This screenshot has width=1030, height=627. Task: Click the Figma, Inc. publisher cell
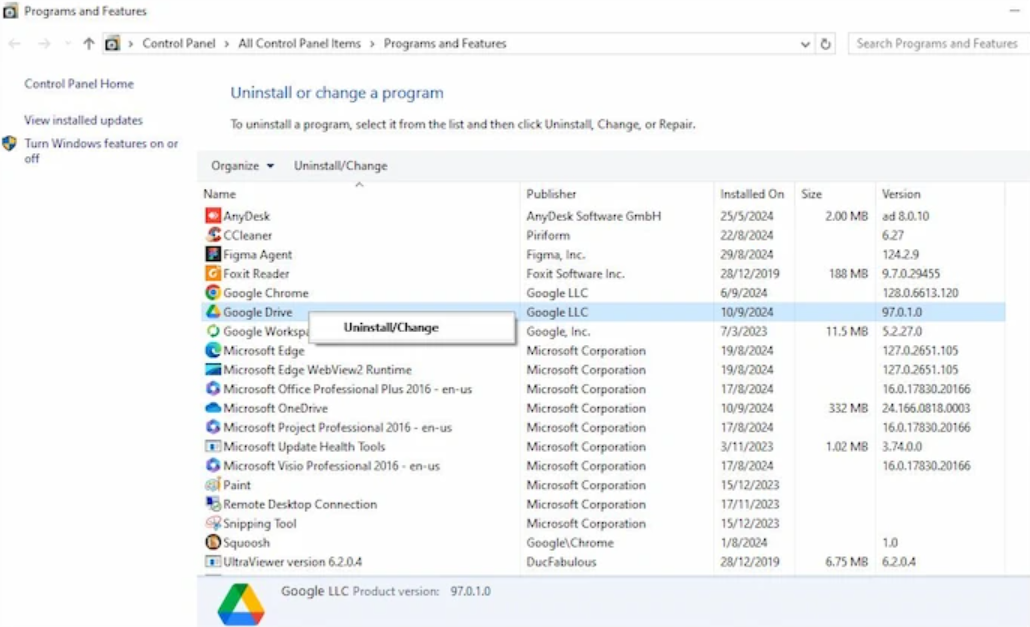point(555,255)
